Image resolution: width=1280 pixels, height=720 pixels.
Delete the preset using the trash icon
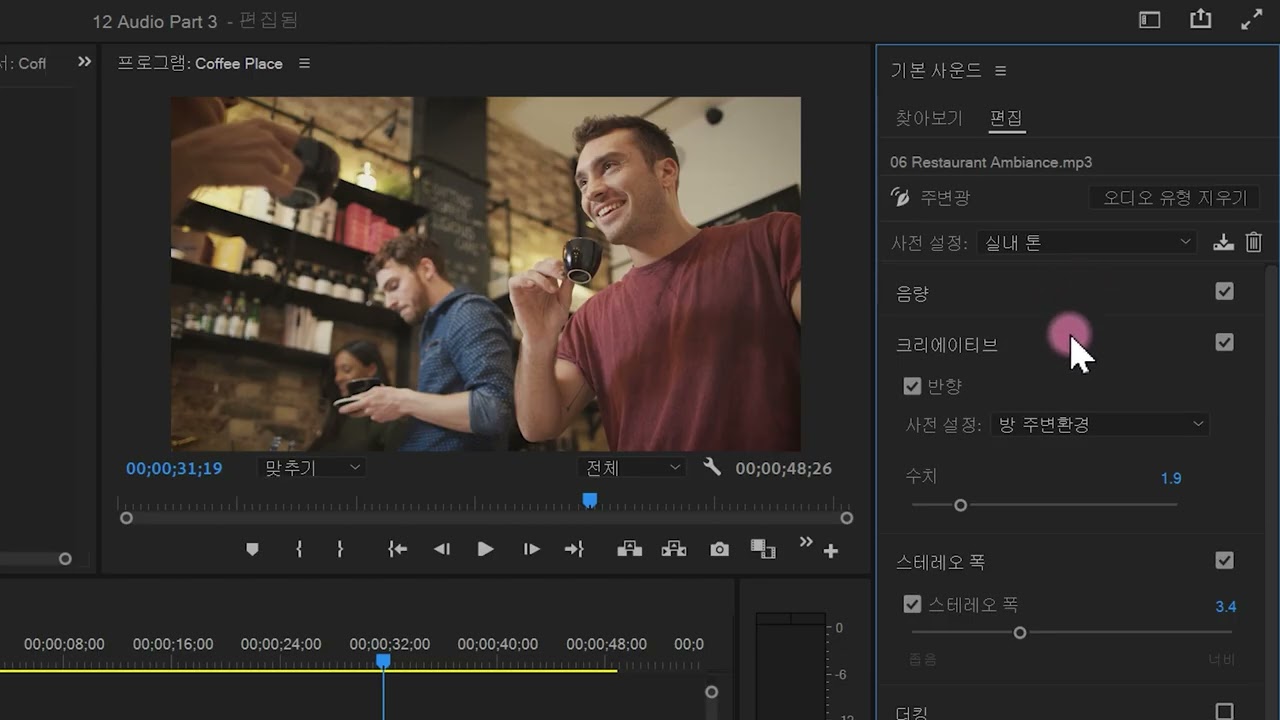(1254, 242)
